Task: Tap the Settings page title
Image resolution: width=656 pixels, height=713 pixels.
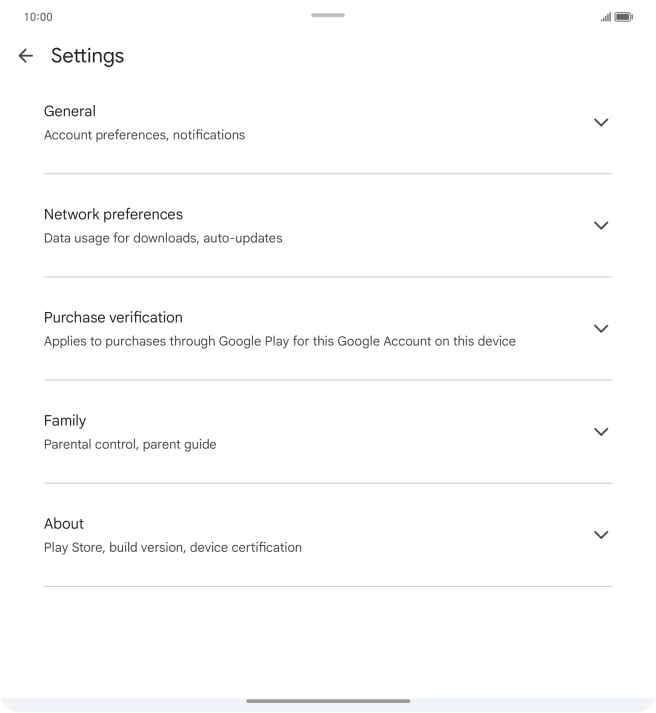Action: click(88, 56)
